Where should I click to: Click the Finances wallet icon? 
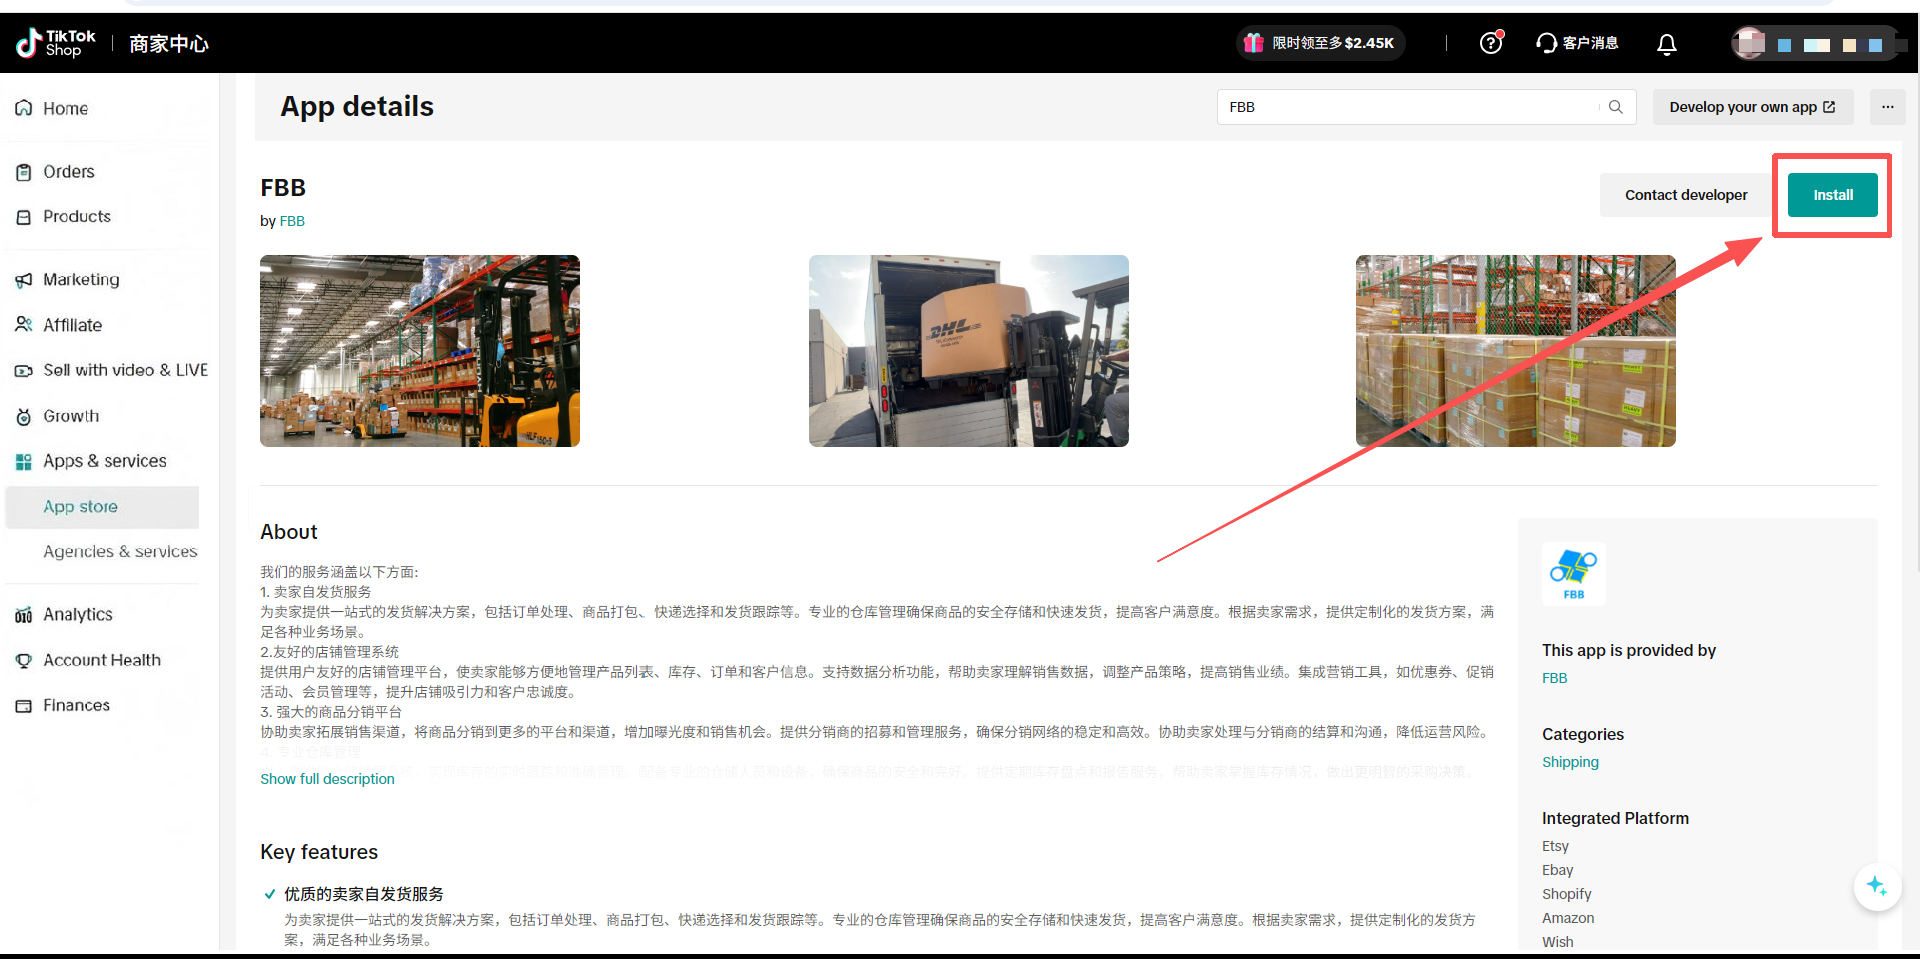[24, 706]
